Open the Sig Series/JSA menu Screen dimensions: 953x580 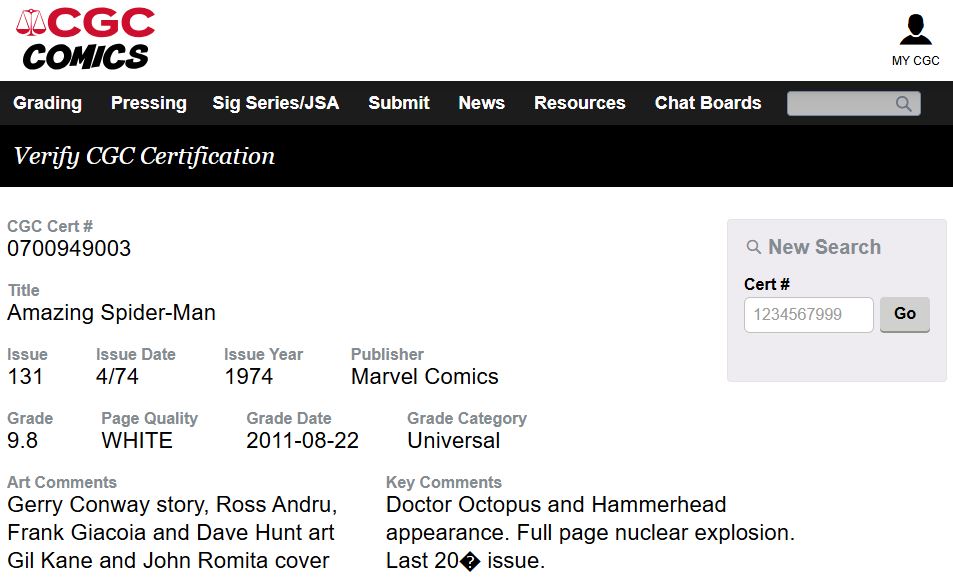[x=276, y=103]
